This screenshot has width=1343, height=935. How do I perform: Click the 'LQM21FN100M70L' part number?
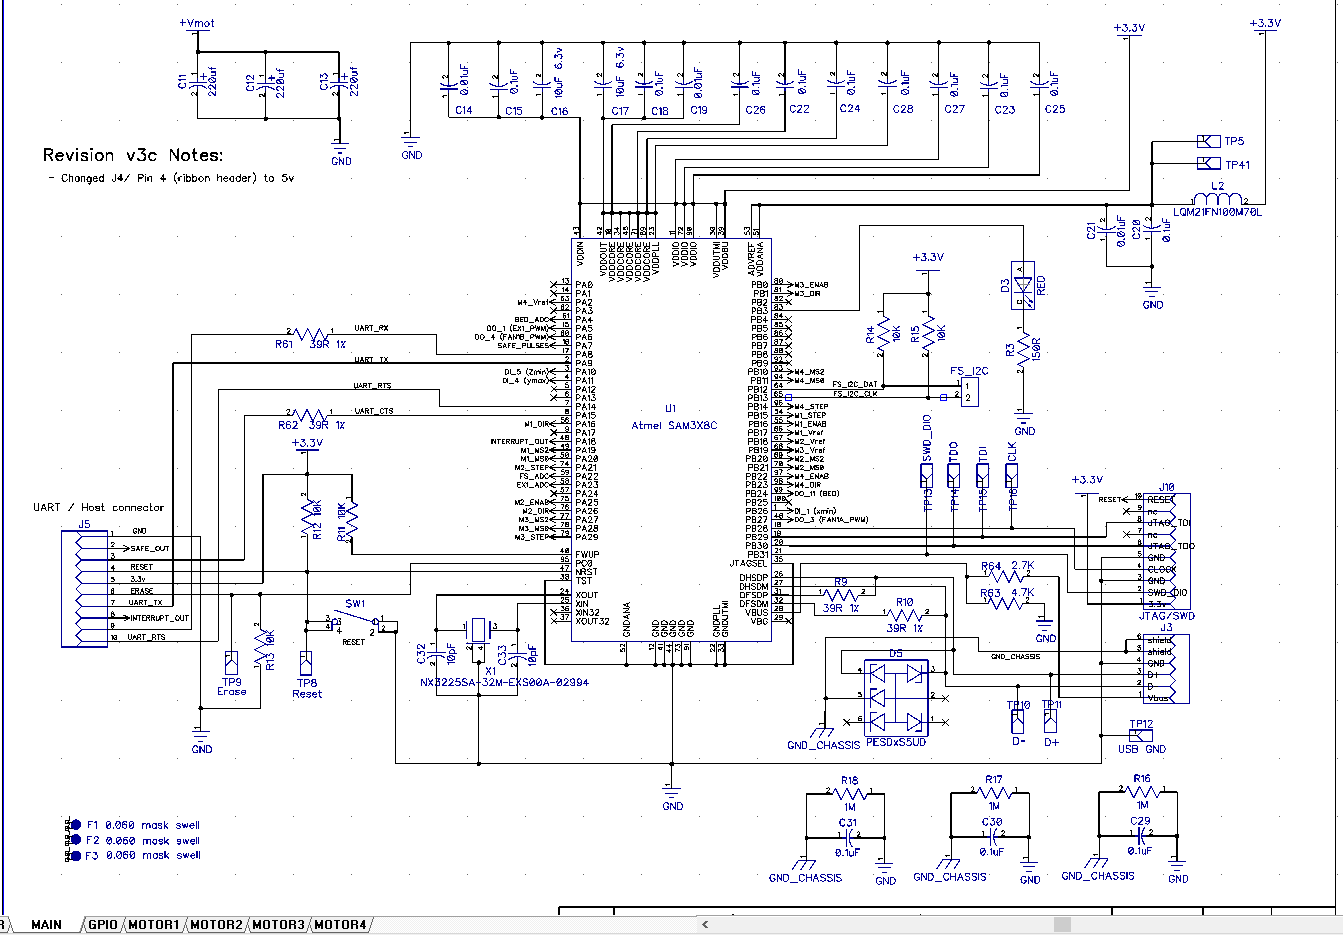[x=1217, y=212]
